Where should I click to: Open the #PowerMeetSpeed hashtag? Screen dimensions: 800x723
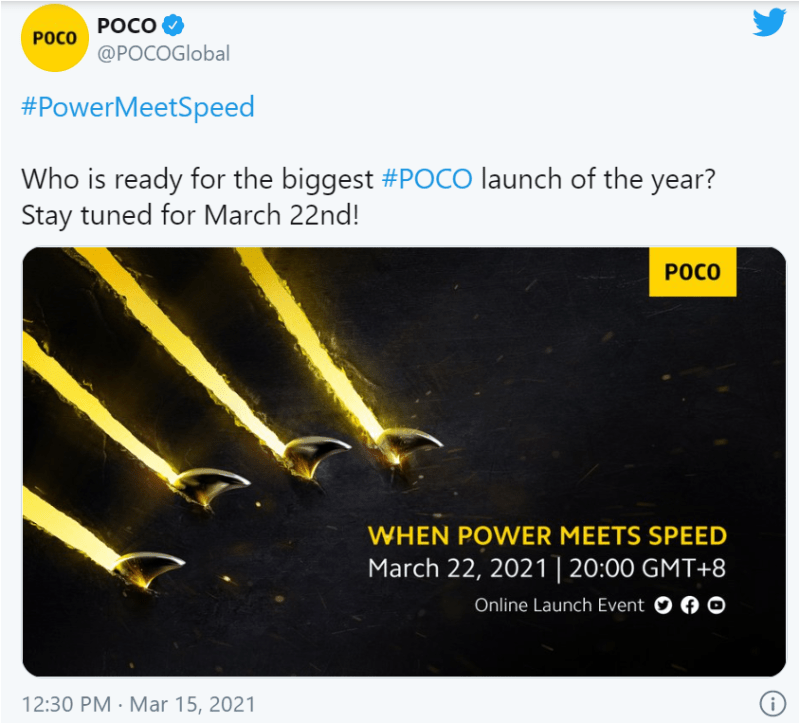[x=138, y=107]
